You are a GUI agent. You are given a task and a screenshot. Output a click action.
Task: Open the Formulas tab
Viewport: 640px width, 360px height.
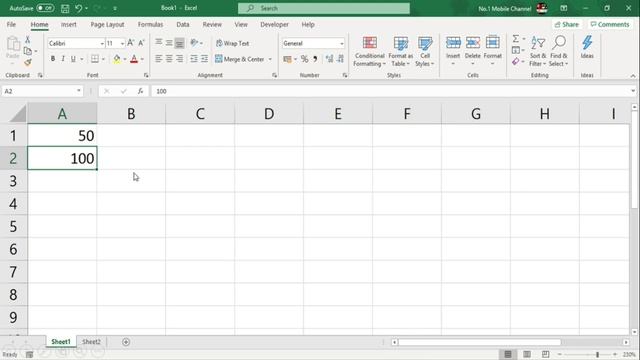[150, 24]
